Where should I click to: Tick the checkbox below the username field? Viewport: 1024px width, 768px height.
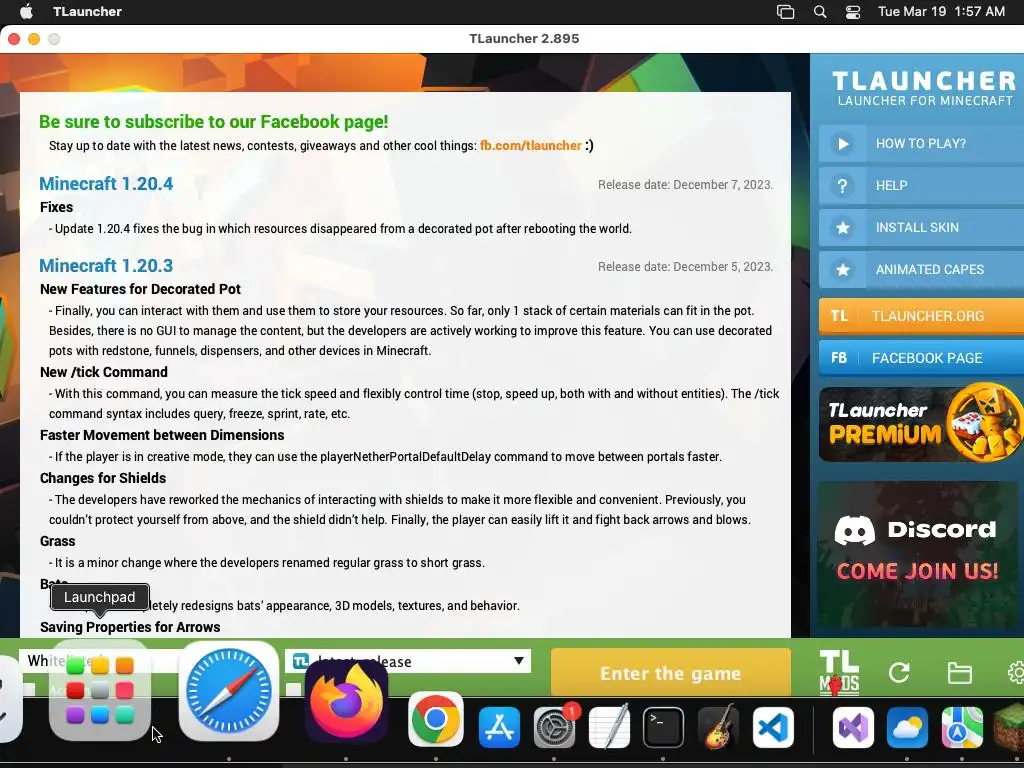coord(29,689)
